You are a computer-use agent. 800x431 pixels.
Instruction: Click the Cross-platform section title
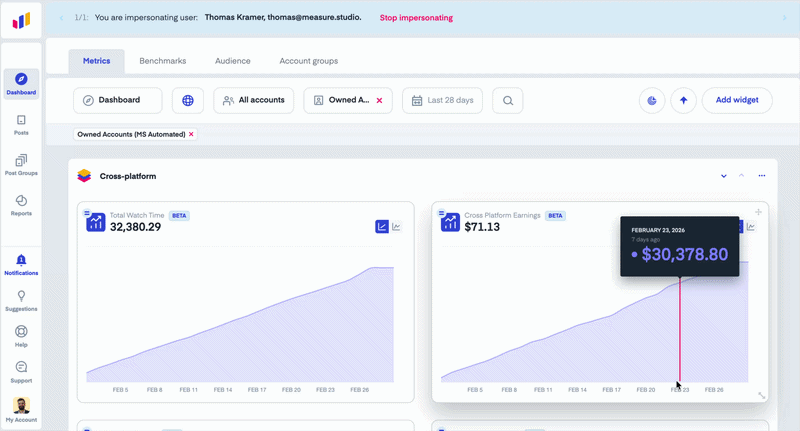tap(128, 176)
